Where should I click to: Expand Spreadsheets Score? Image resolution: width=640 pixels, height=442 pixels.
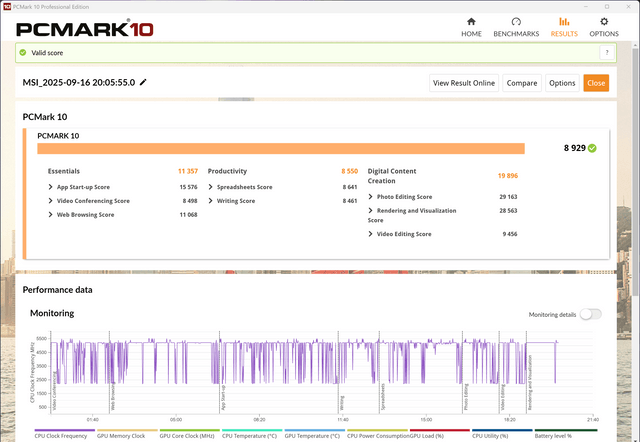[x=210, y=187]
